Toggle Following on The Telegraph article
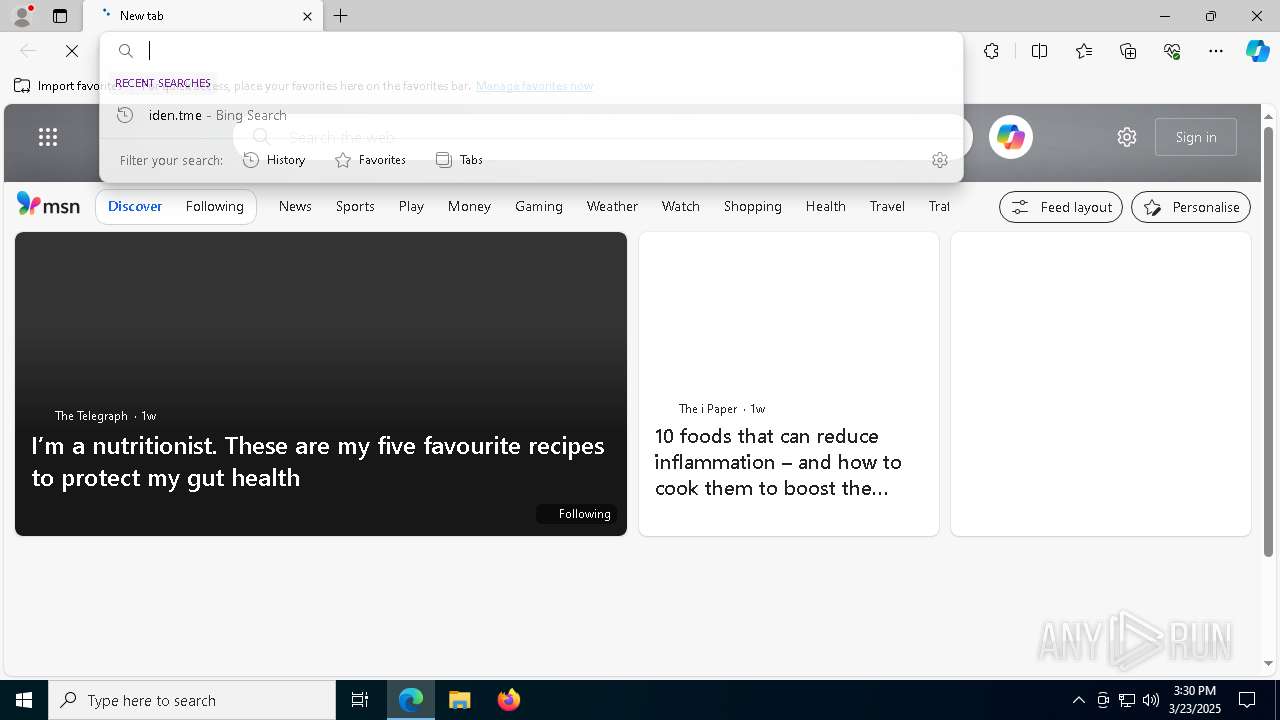This screenshot has height=720, width=1280. tap(576, 514)
